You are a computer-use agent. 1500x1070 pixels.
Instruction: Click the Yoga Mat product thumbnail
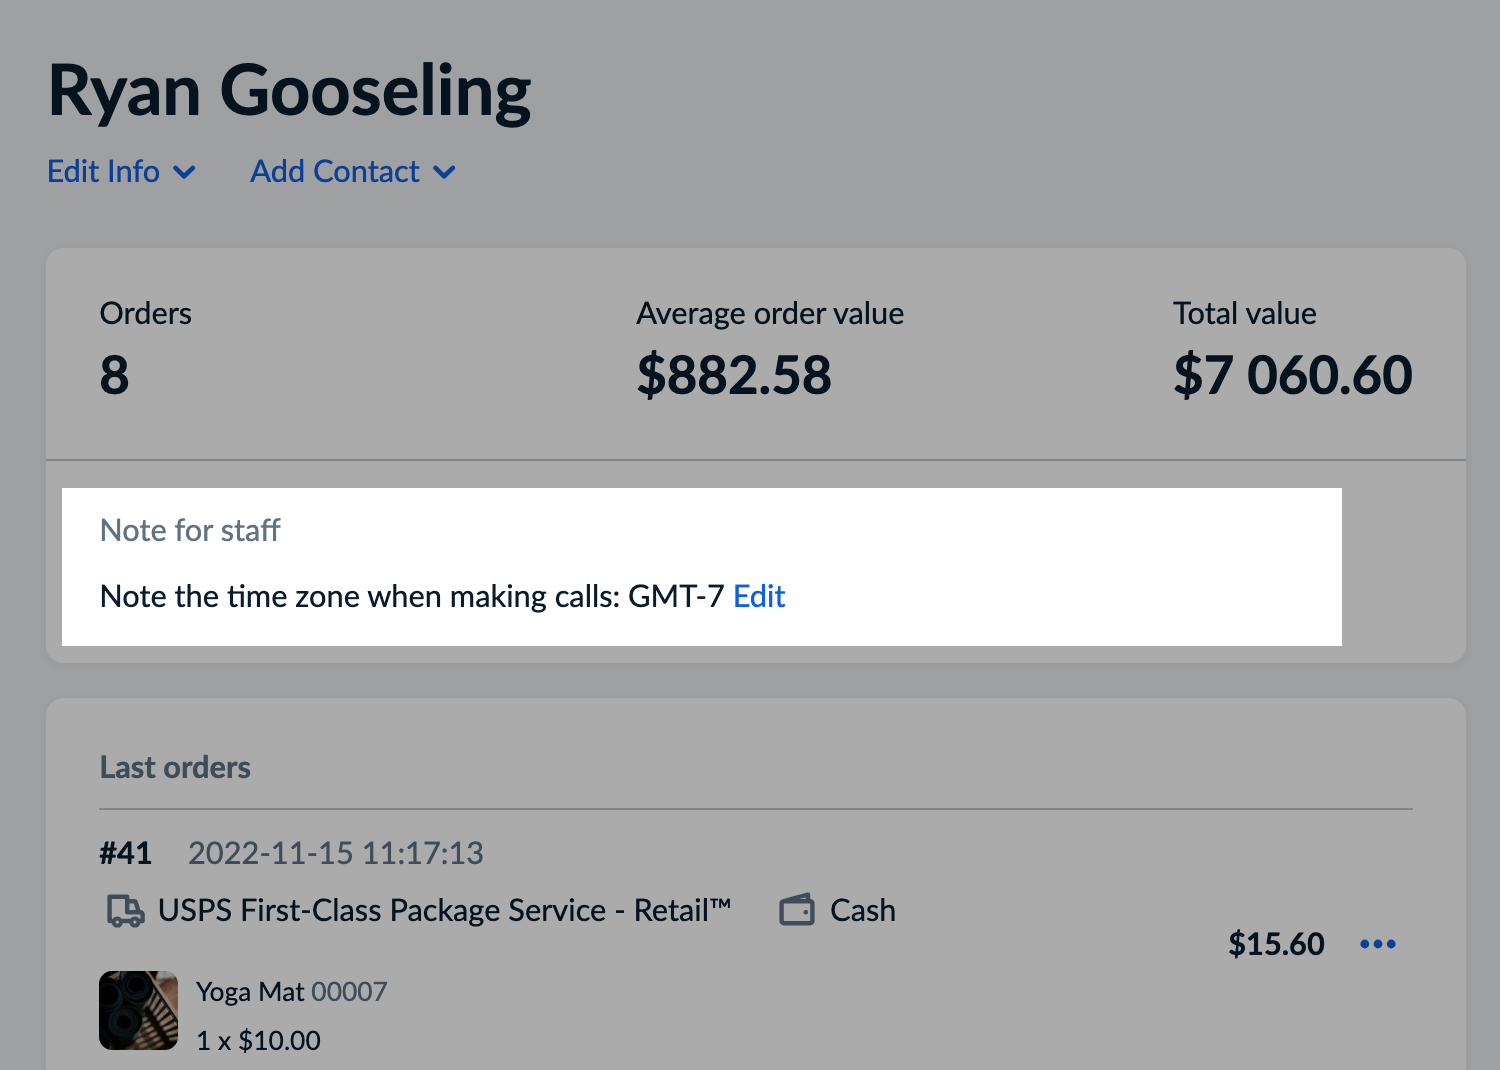(139, 1010)
